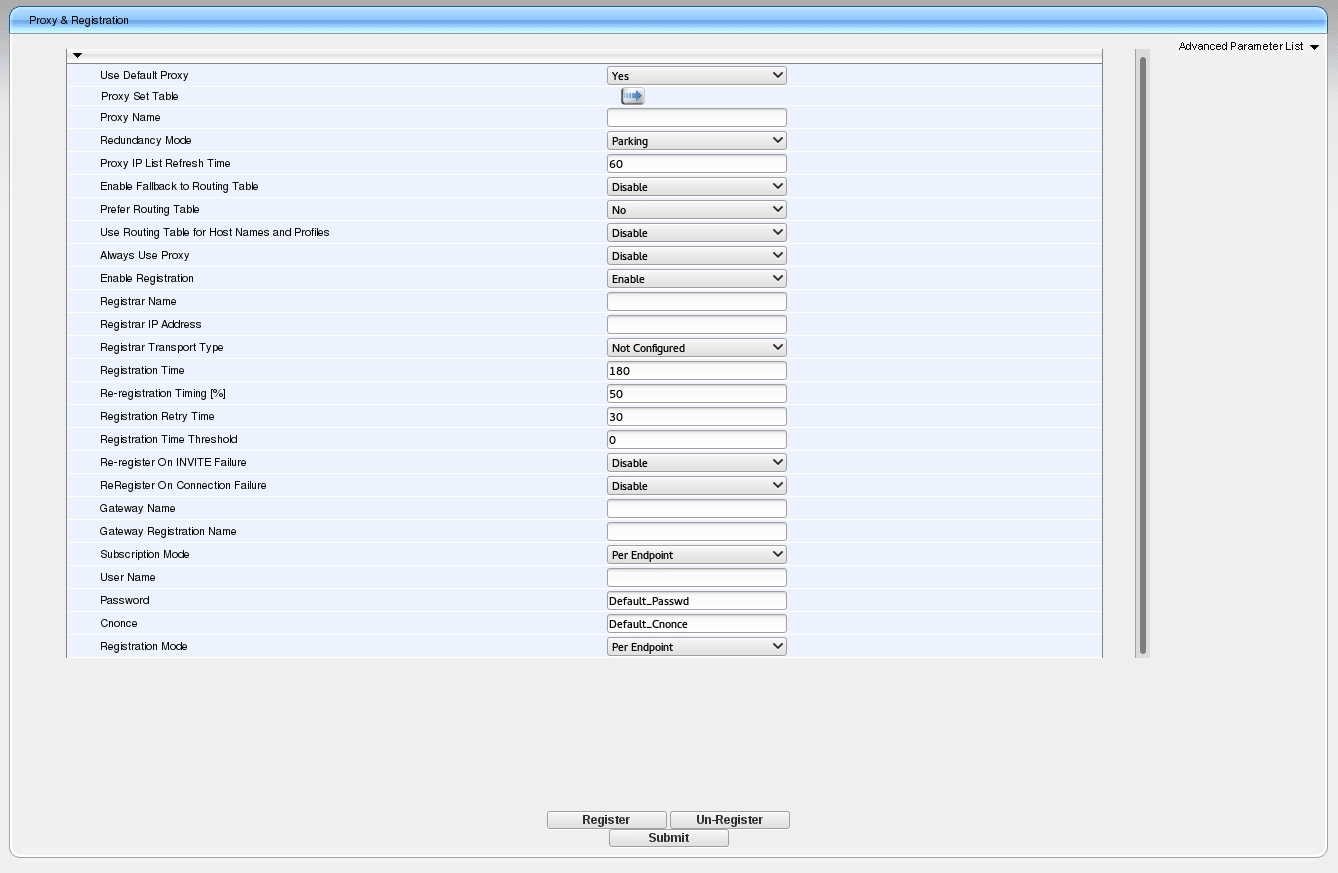Open Use Routing Table for Host Names dropdown
Viewport: 1338px width, 873px height.
(697, 232)
